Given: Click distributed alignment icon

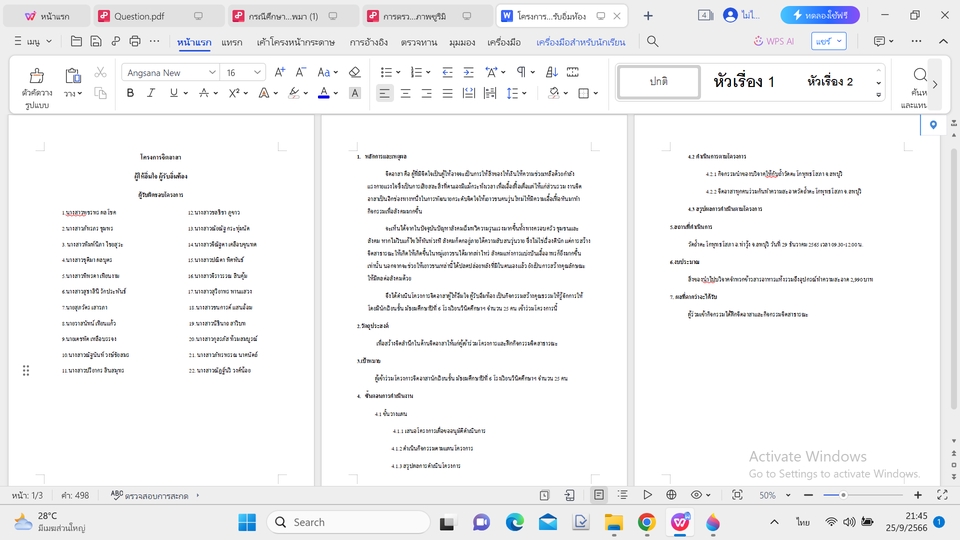Looking at the screenshot, I should [x=468, y=93].
